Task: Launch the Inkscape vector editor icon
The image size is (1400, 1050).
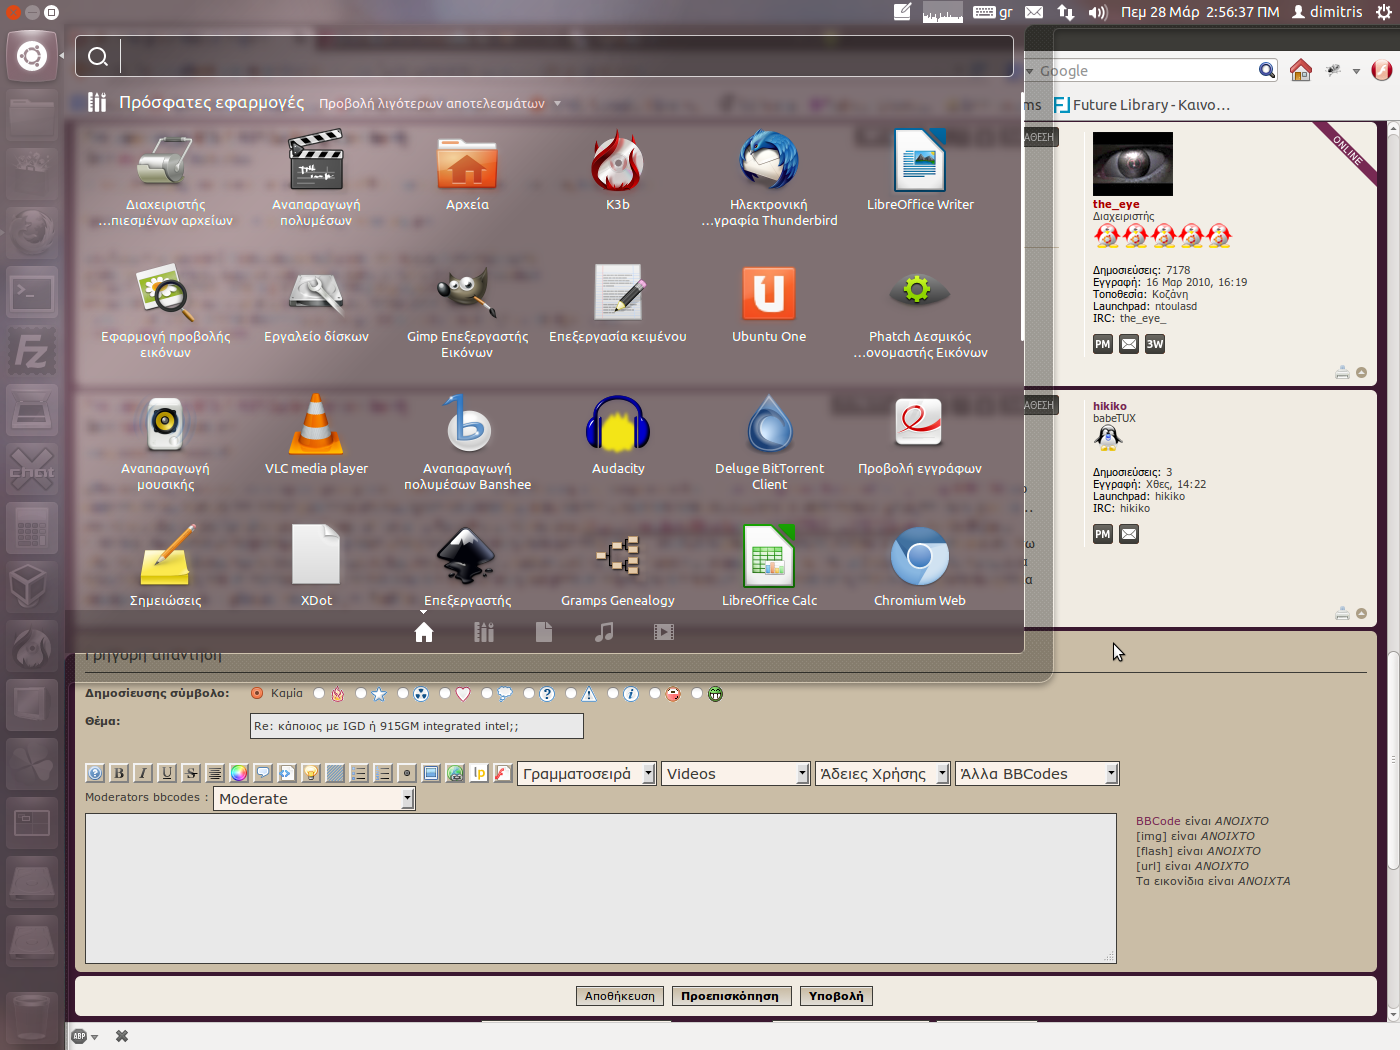Action: point(467,556)
